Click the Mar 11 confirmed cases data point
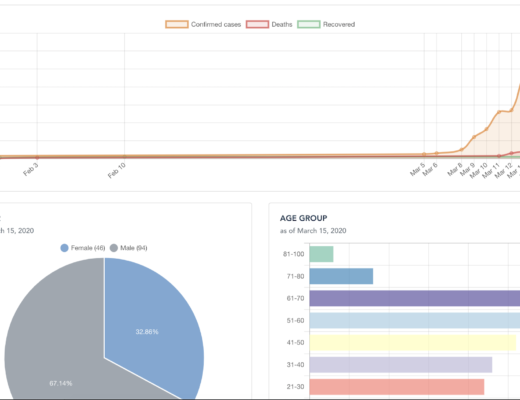The image size is (520, 400). pos(499,112)
